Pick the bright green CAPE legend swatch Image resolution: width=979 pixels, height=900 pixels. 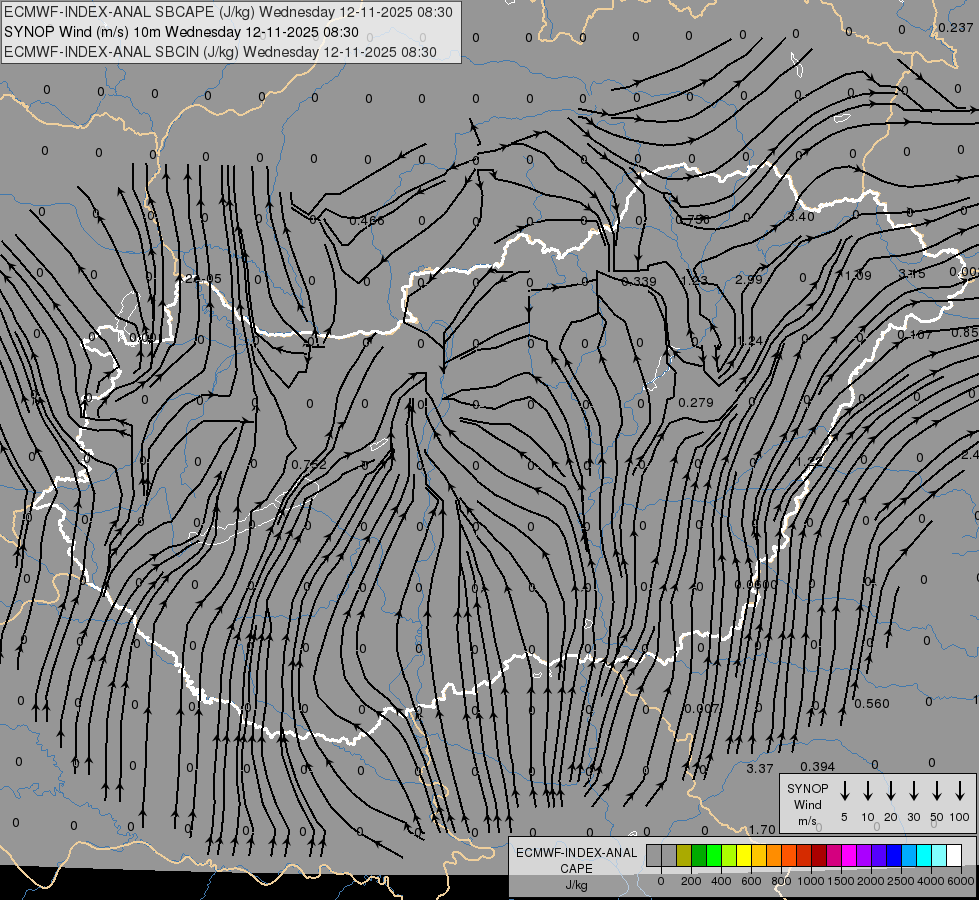[x=714, y=855]
